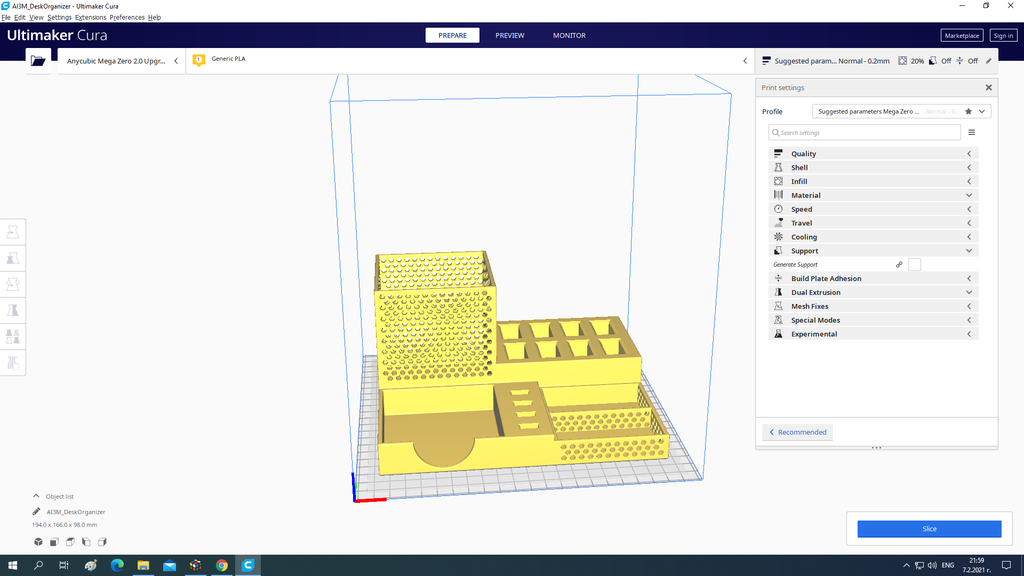The image size is (1024, 576).
Task: Click the 3D view cube icon
Action: [38, 542]
